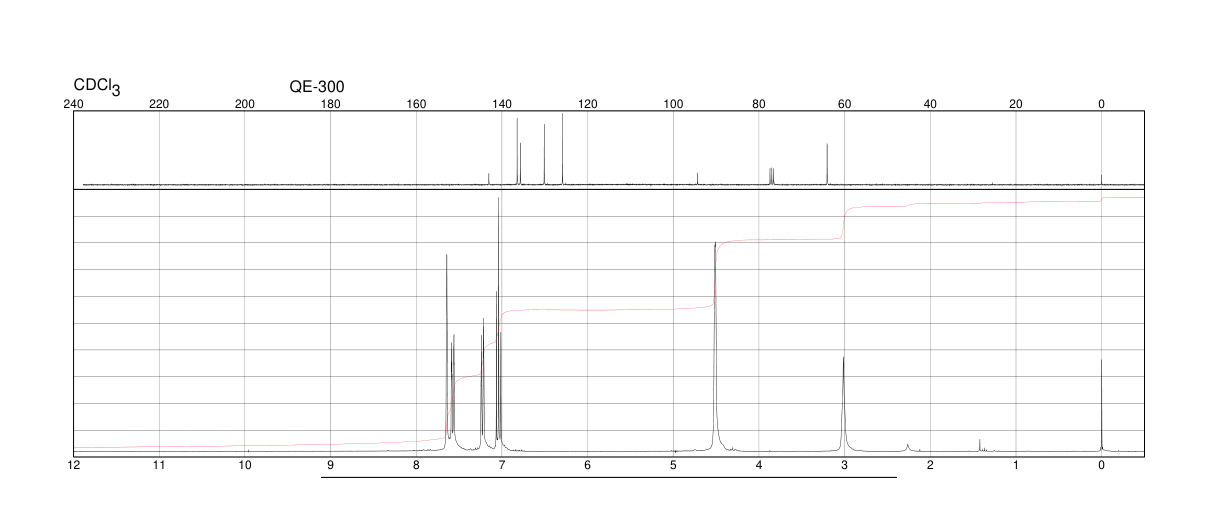
Task: Click the small proton peak near 2.25 ppm
Action: [907, 447]
